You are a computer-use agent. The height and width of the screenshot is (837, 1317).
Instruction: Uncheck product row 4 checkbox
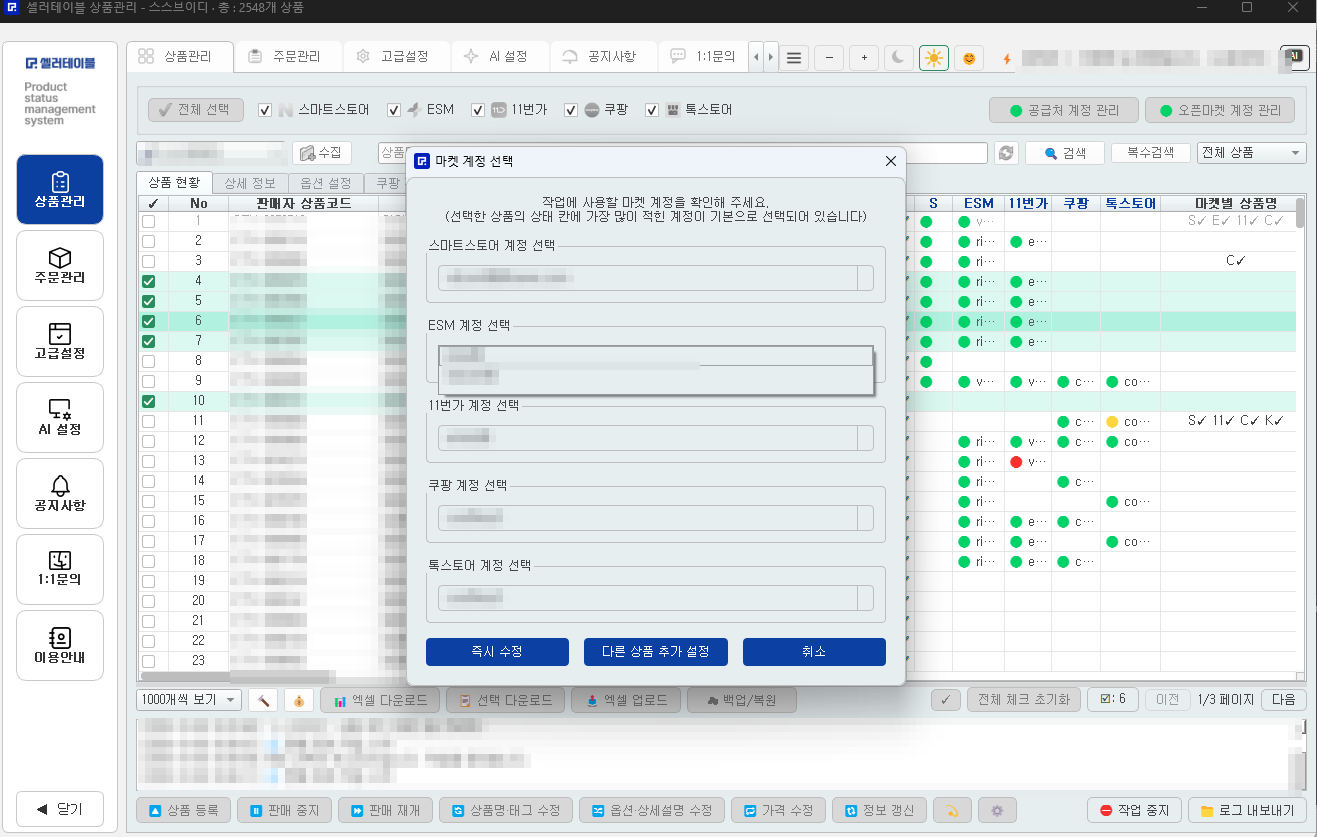click(149, 281)
